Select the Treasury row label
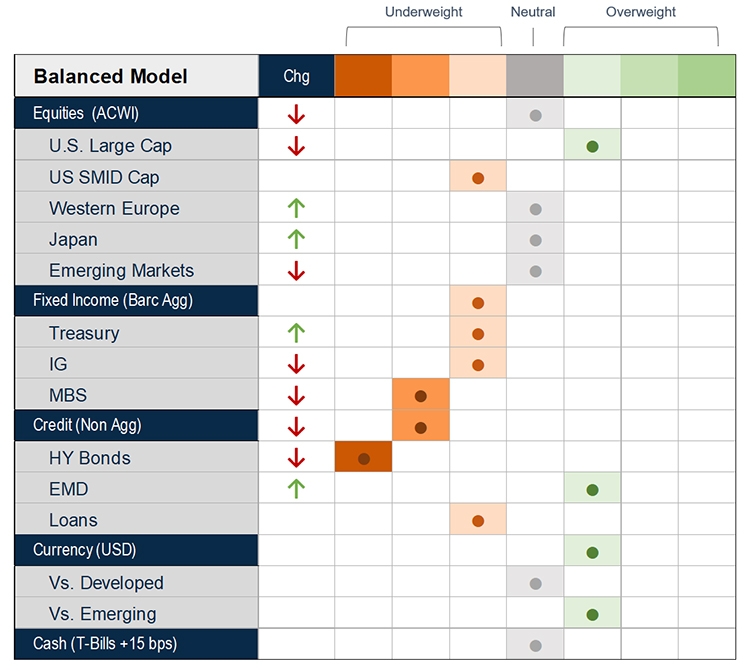This screenshot has width=744, height=671. click(x=84, y=333)
